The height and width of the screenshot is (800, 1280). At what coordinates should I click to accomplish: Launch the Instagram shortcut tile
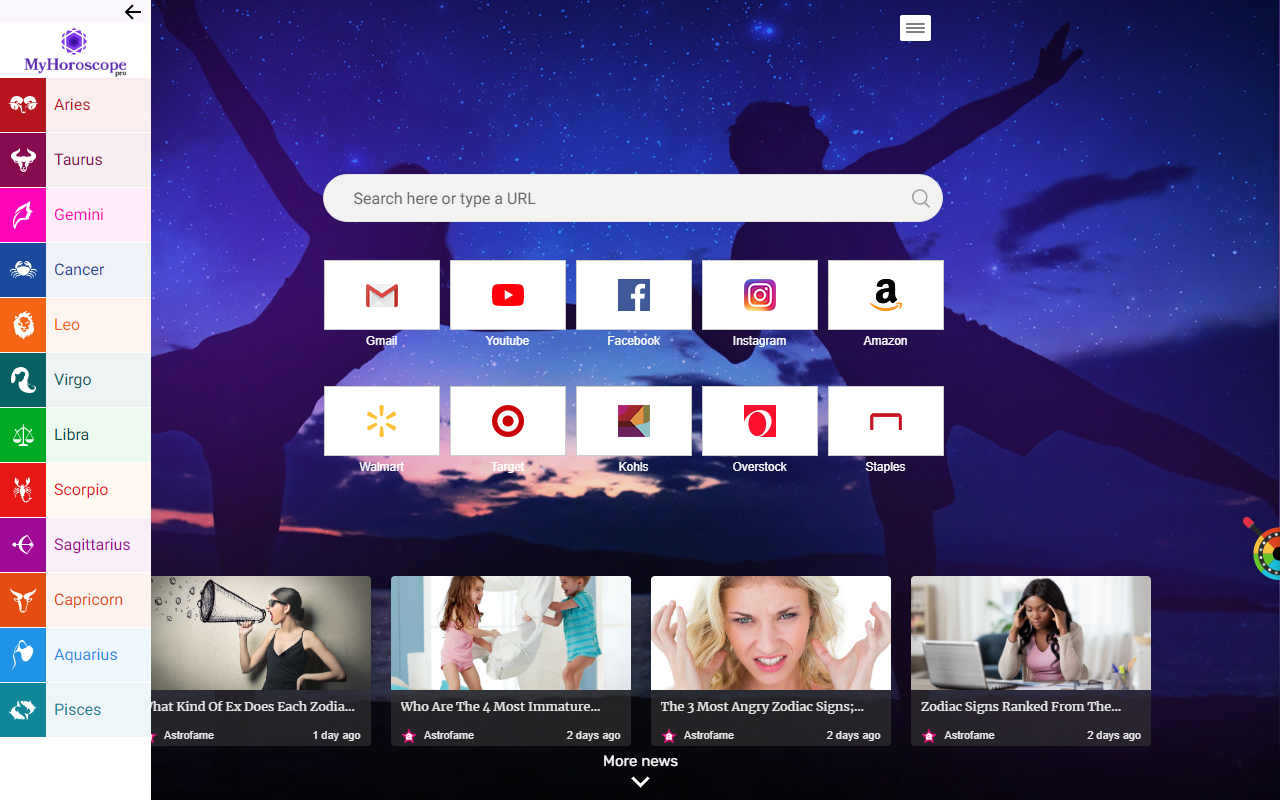pyautogui.click(x=759, y=295)
